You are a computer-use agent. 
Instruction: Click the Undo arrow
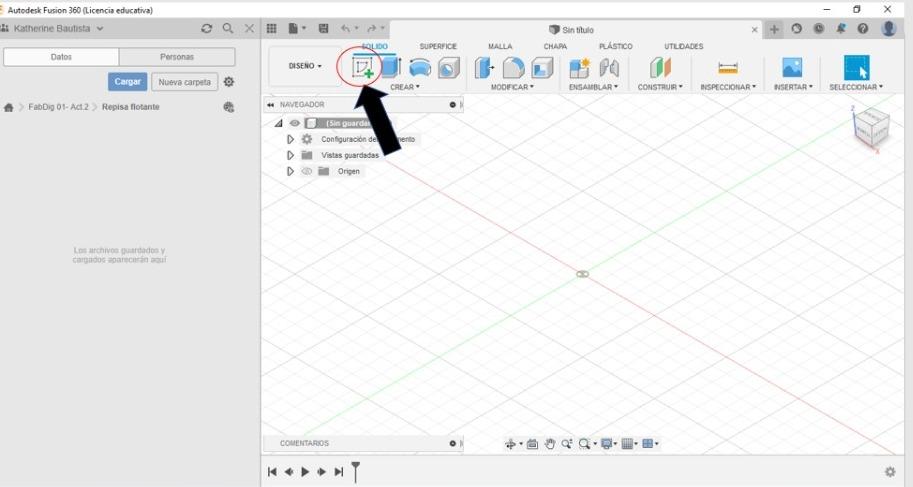coord(346,29)
